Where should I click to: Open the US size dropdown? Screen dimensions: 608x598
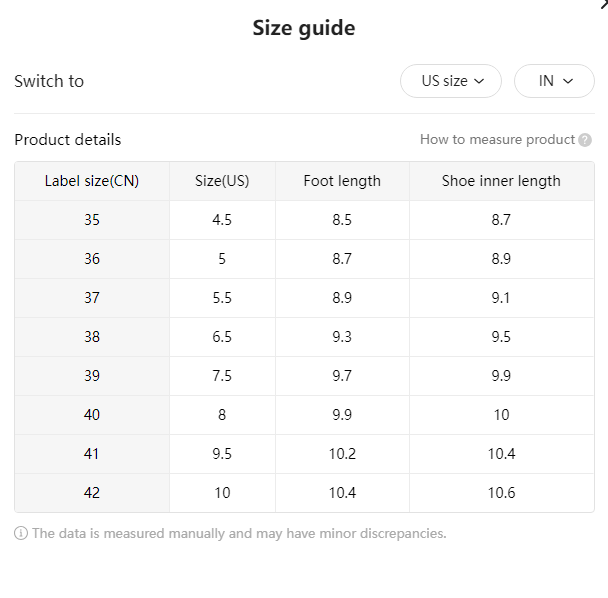tap(451, 81)
